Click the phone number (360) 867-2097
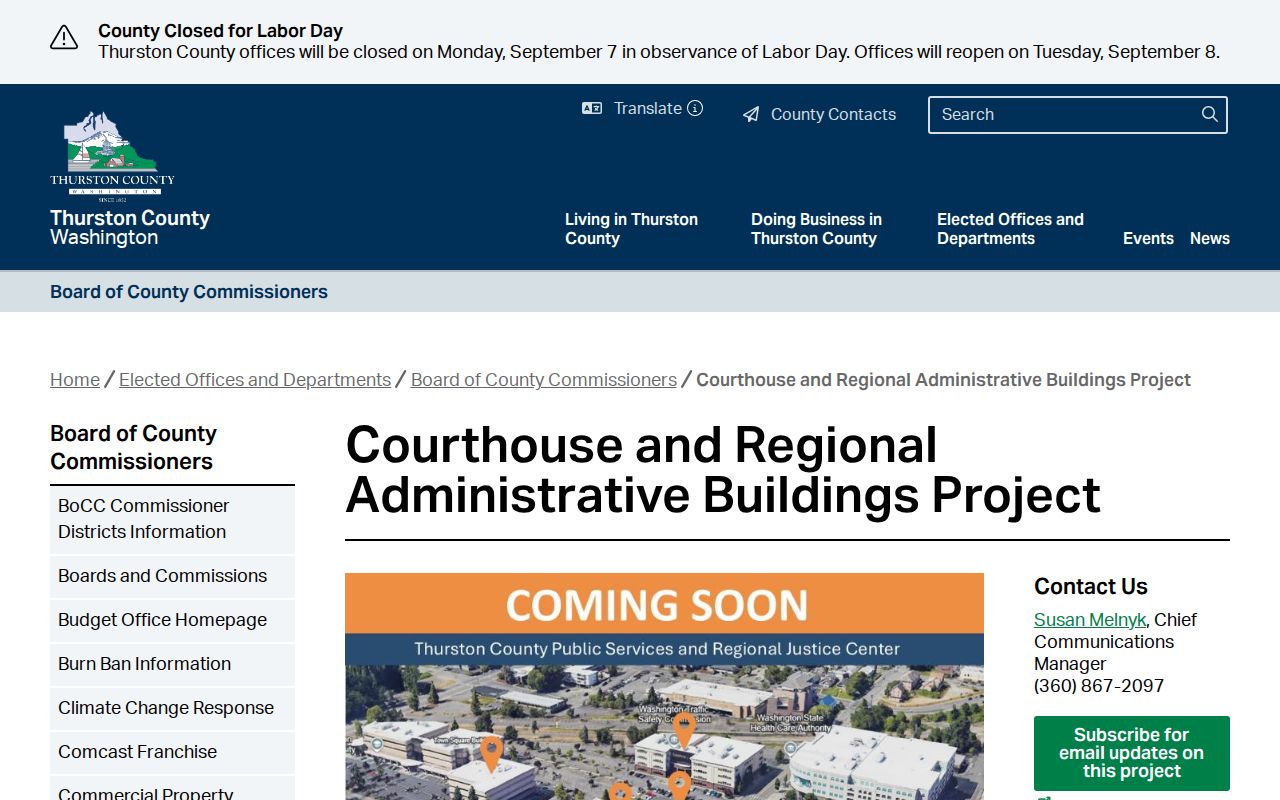Screen dimensions: 1280x800 click(1099, 686)
